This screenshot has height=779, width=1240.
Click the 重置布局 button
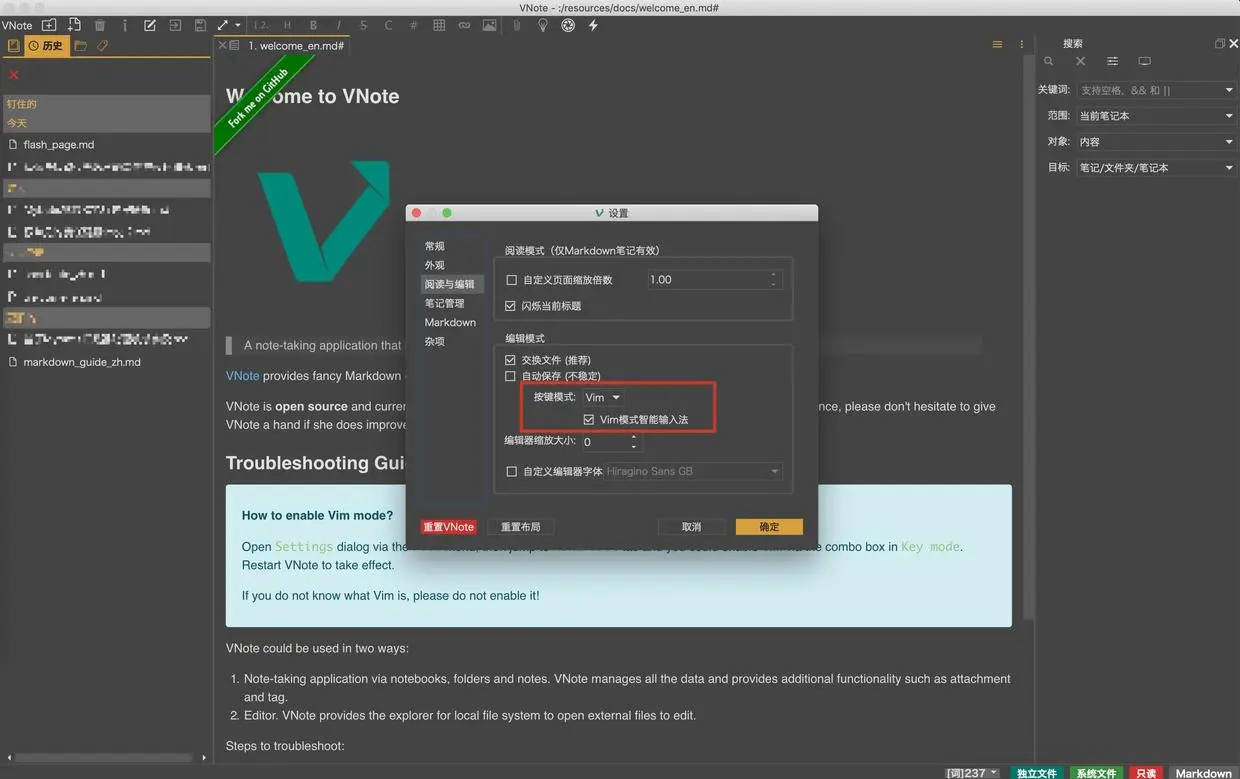(x=520, y=527)
